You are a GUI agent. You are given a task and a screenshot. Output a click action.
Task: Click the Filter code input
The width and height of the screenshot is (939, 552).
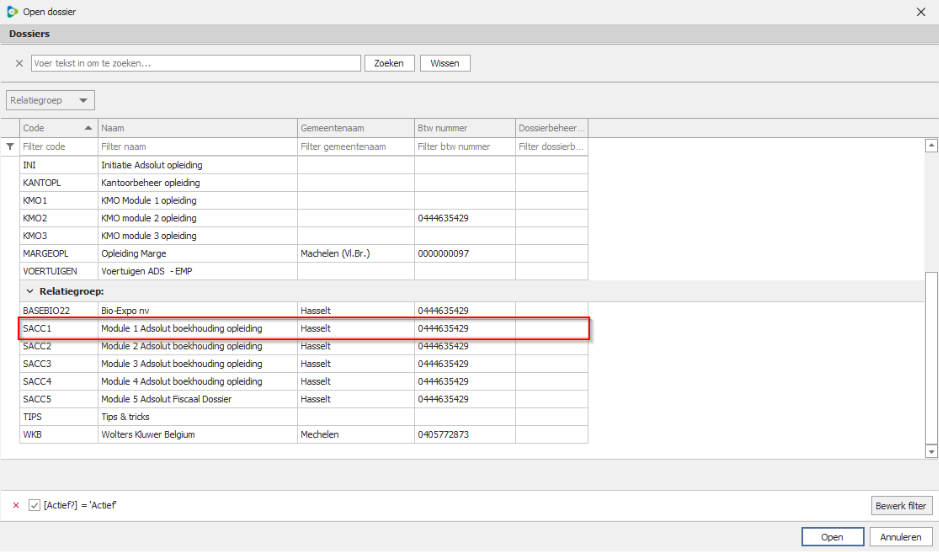click(59, 147)
